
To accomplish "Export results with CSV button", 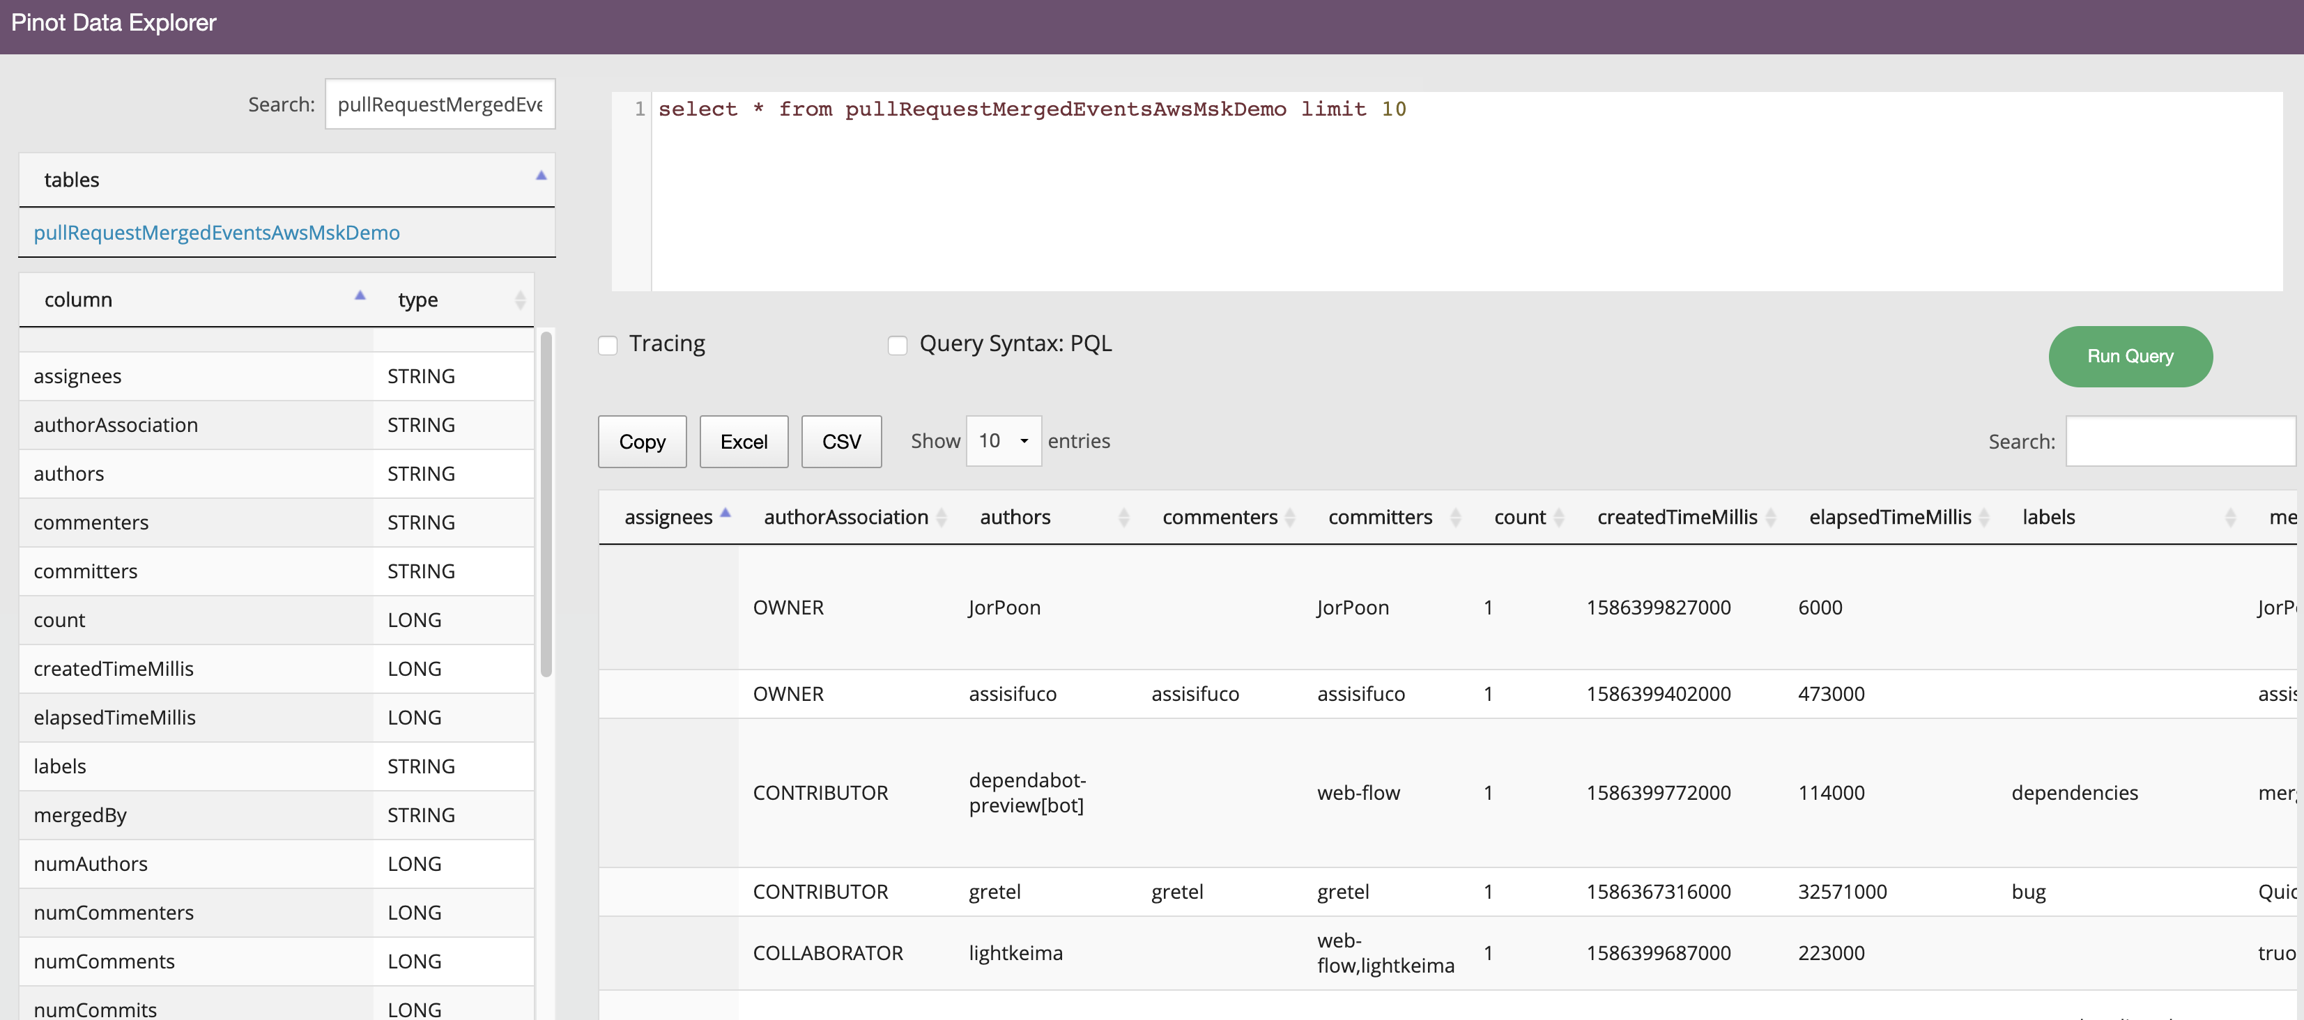I will point(841,441).
